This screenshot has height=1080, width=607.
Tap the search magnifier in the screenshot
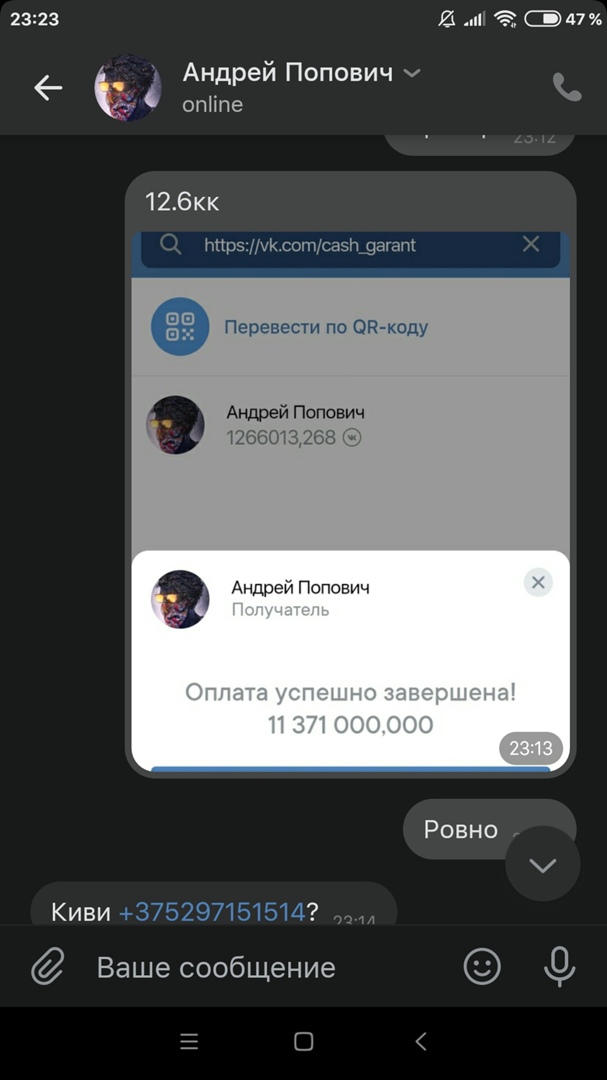coord(170,245)
